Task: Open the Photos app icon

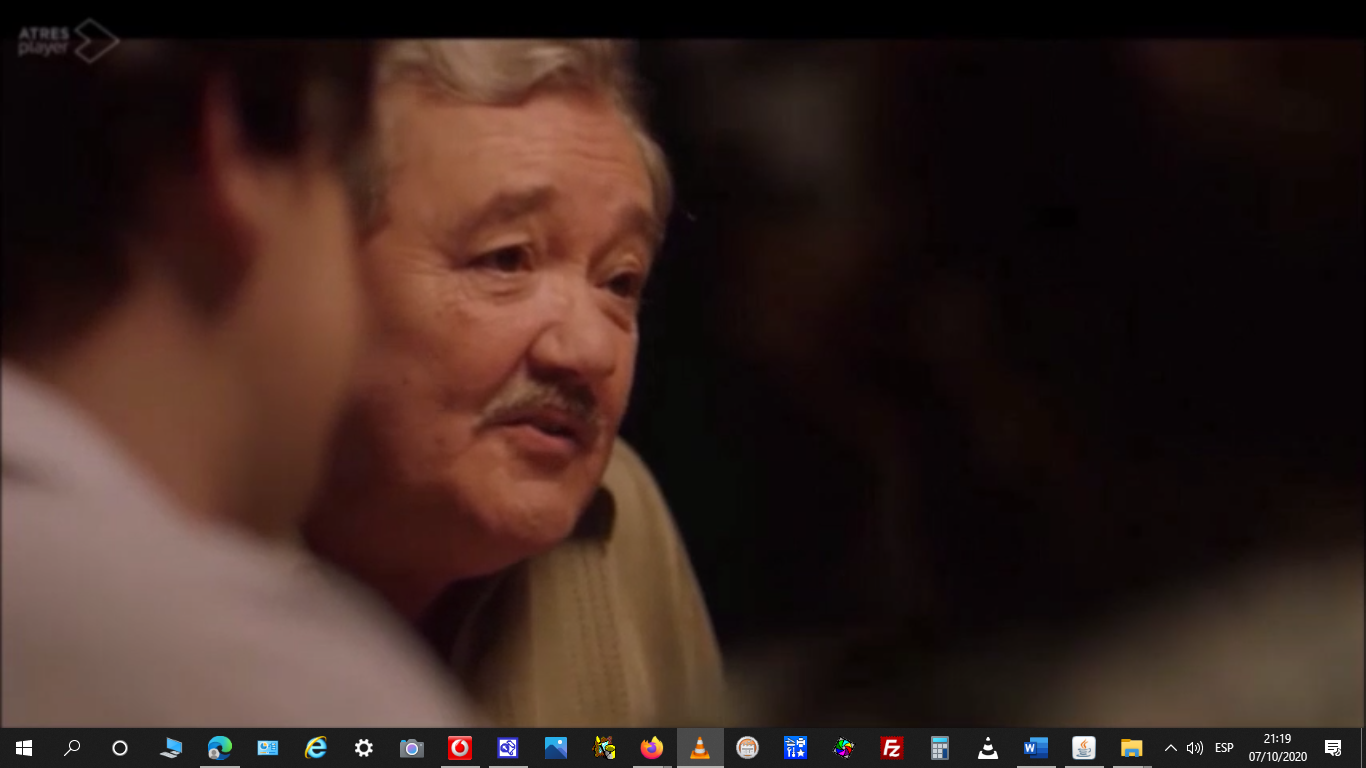Action: point(556,748)
